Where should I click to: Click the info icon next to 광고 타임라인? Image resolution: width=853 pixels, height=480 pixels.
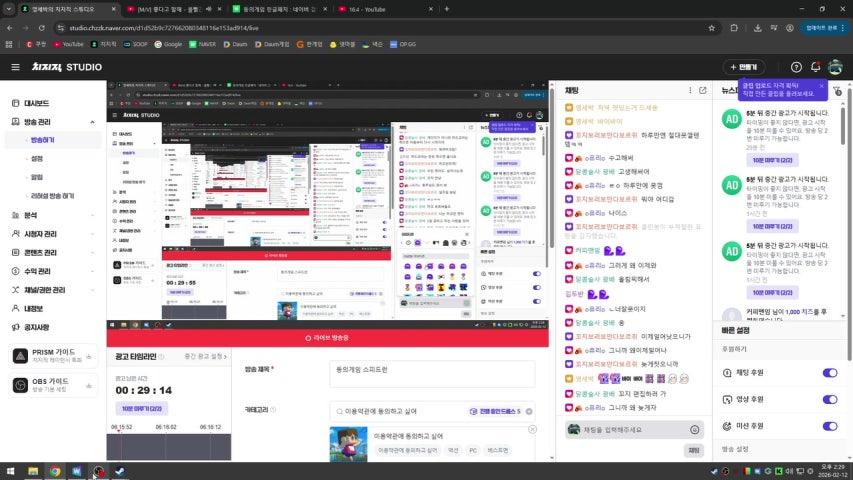161,357
